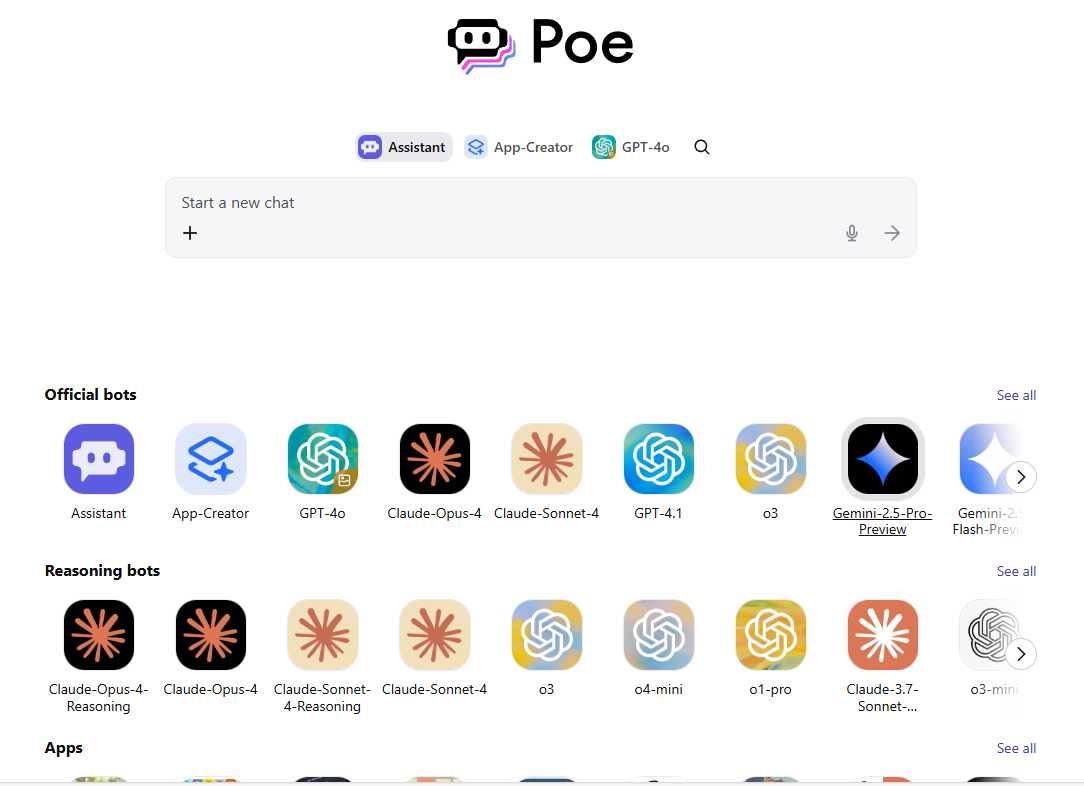This screenshot has width=1084, height=786.
Task: Click See all for Reasoning bots
Action: click(1016, 571)
